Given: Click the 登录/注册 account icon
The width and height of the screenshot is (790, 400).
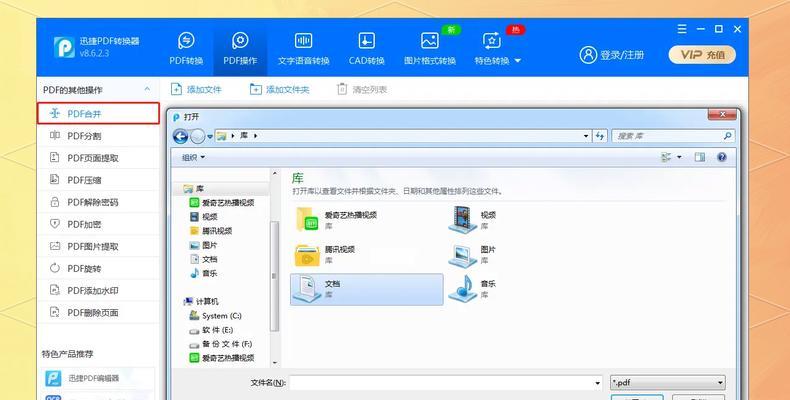Looking at the screenshot, I should coord(588,54).
